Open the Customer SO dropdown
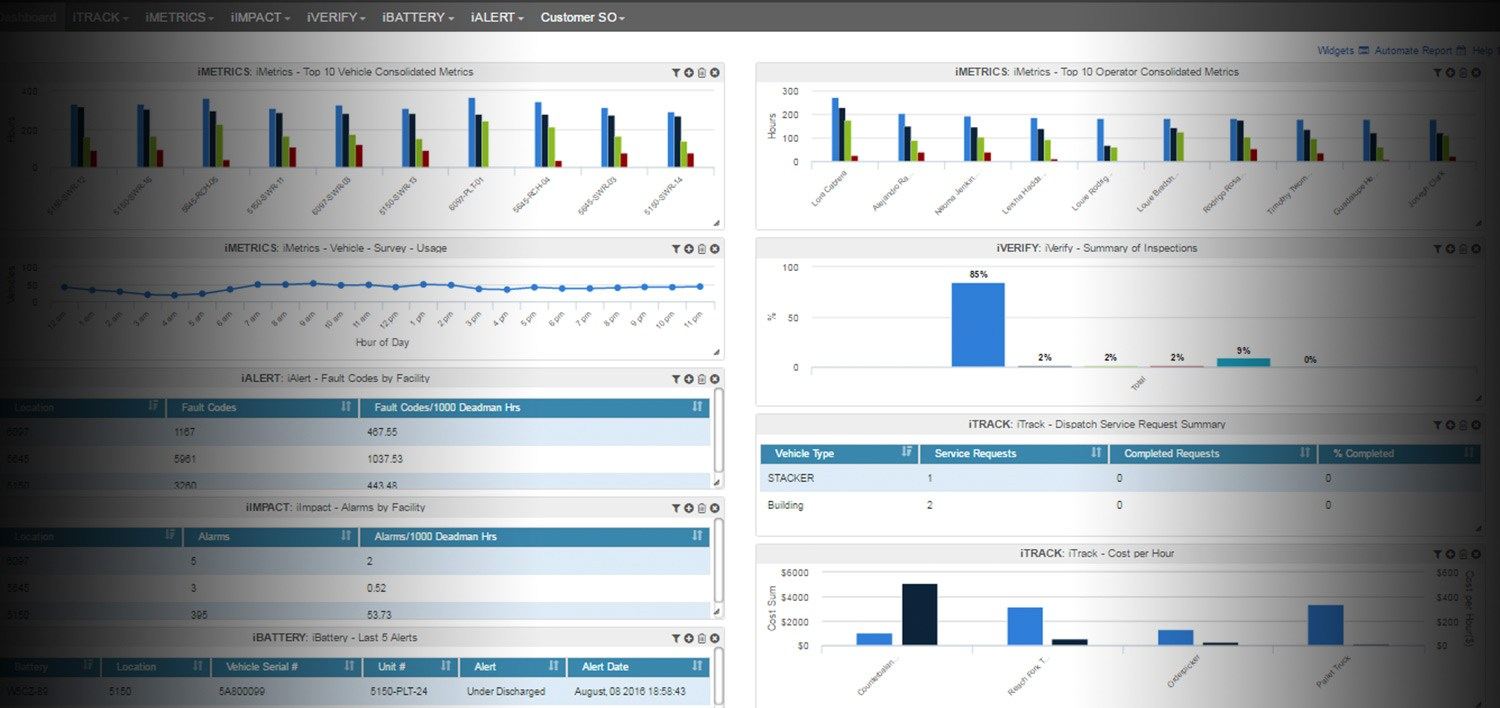 tap(582, 17)
